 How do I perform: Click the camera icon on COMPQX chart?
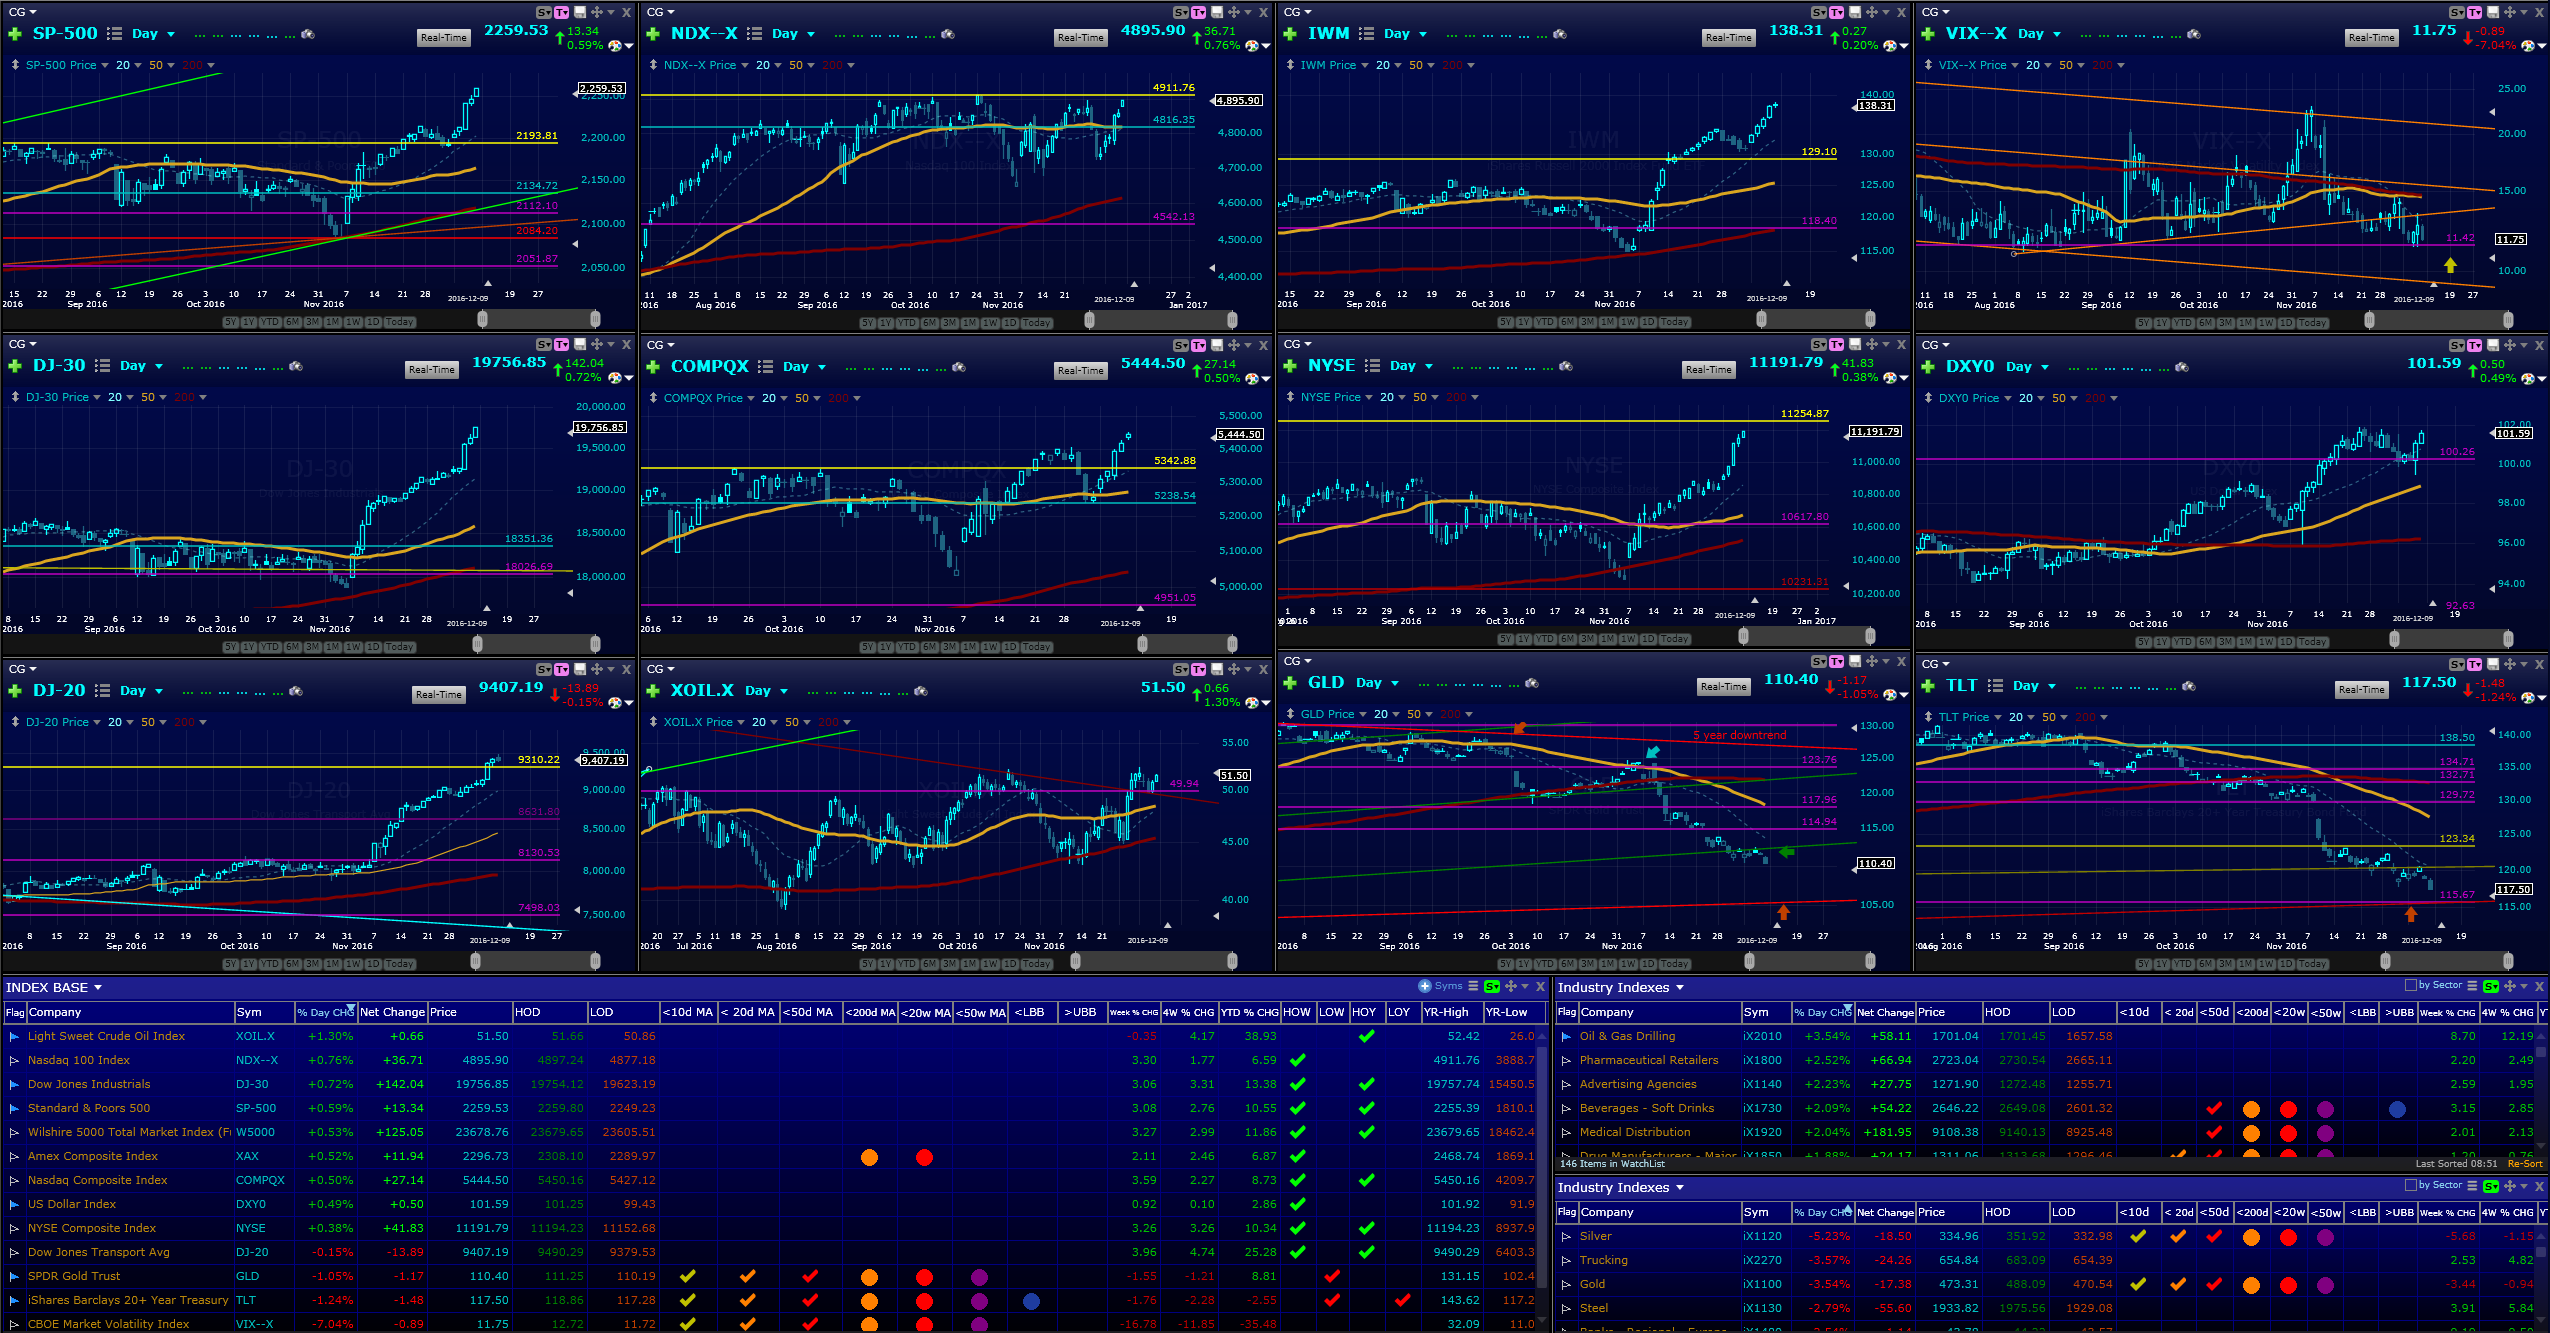tap(959, 367)
